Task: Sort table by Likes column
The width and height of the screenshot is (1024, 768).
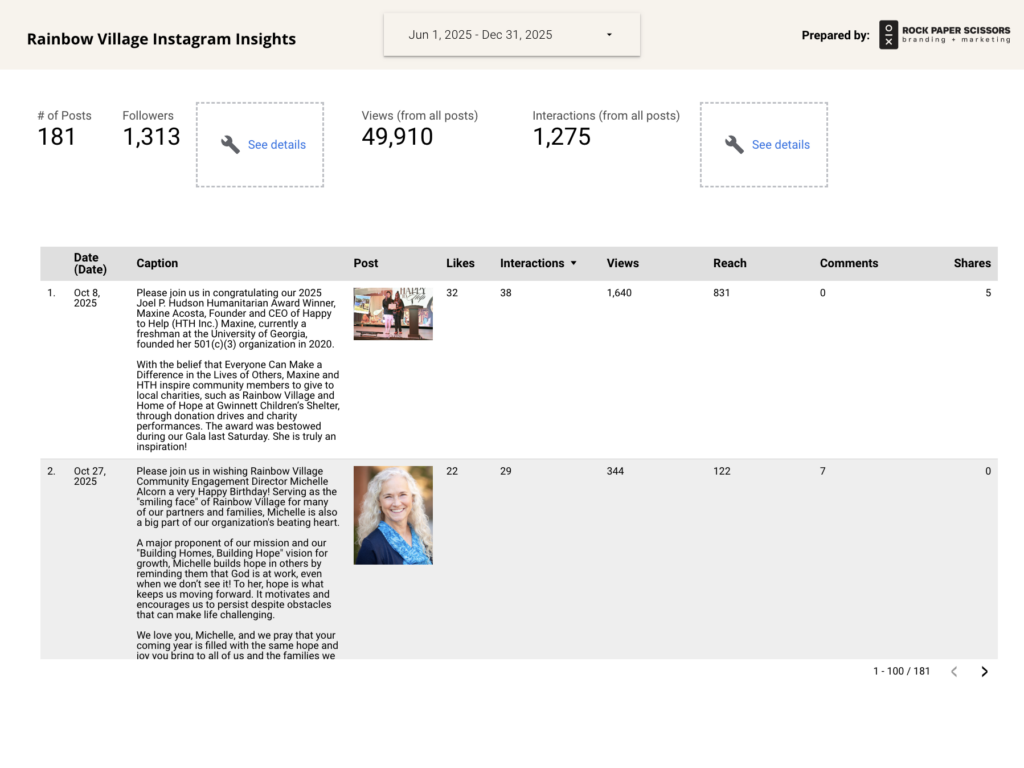Action: [x=460, y=263]
